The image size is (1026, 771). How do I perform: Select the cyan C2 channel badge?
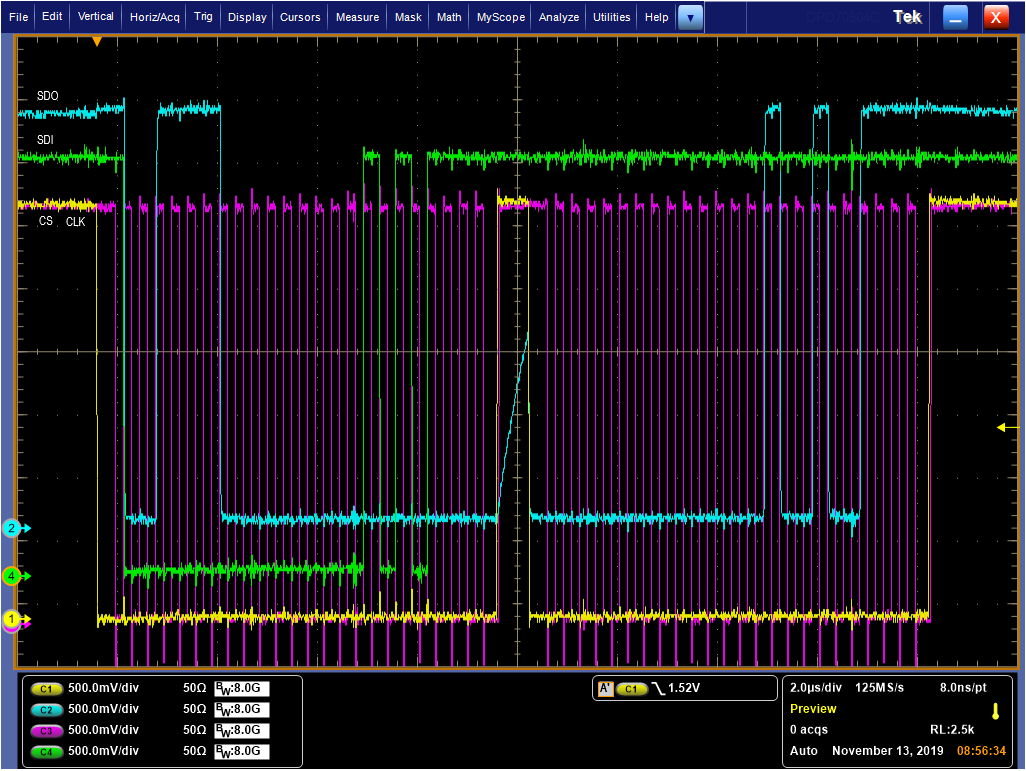click(46, 709)
